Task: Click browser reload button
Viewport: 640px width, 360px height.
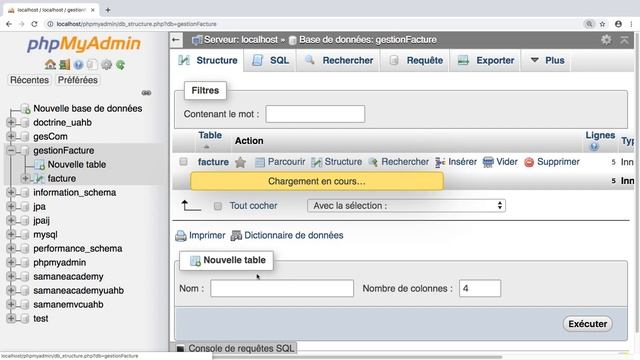Action: (35, 24)
